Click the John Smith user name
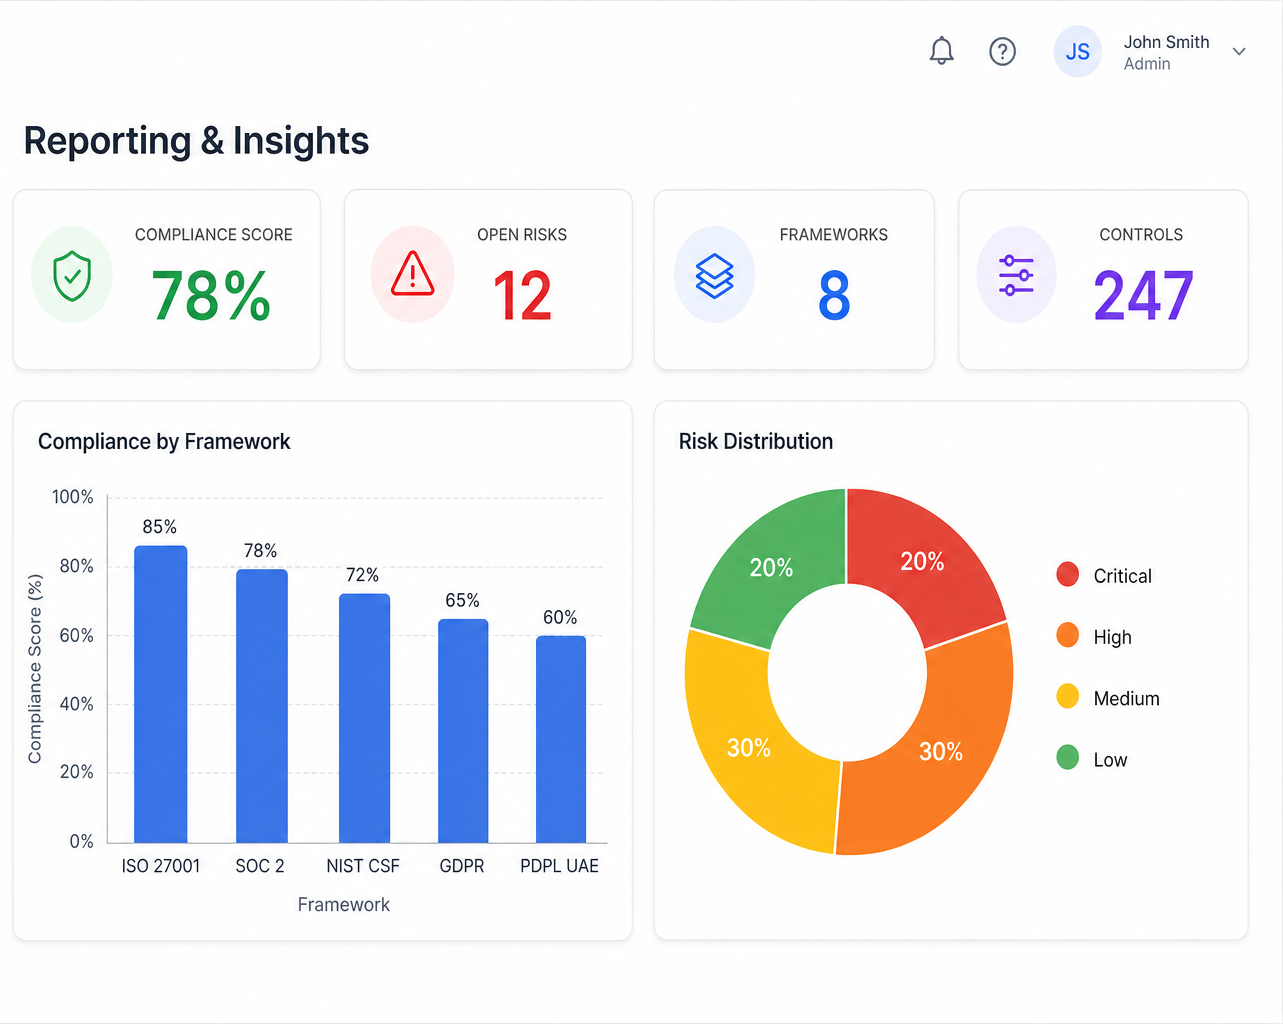 coord(1166,42)
